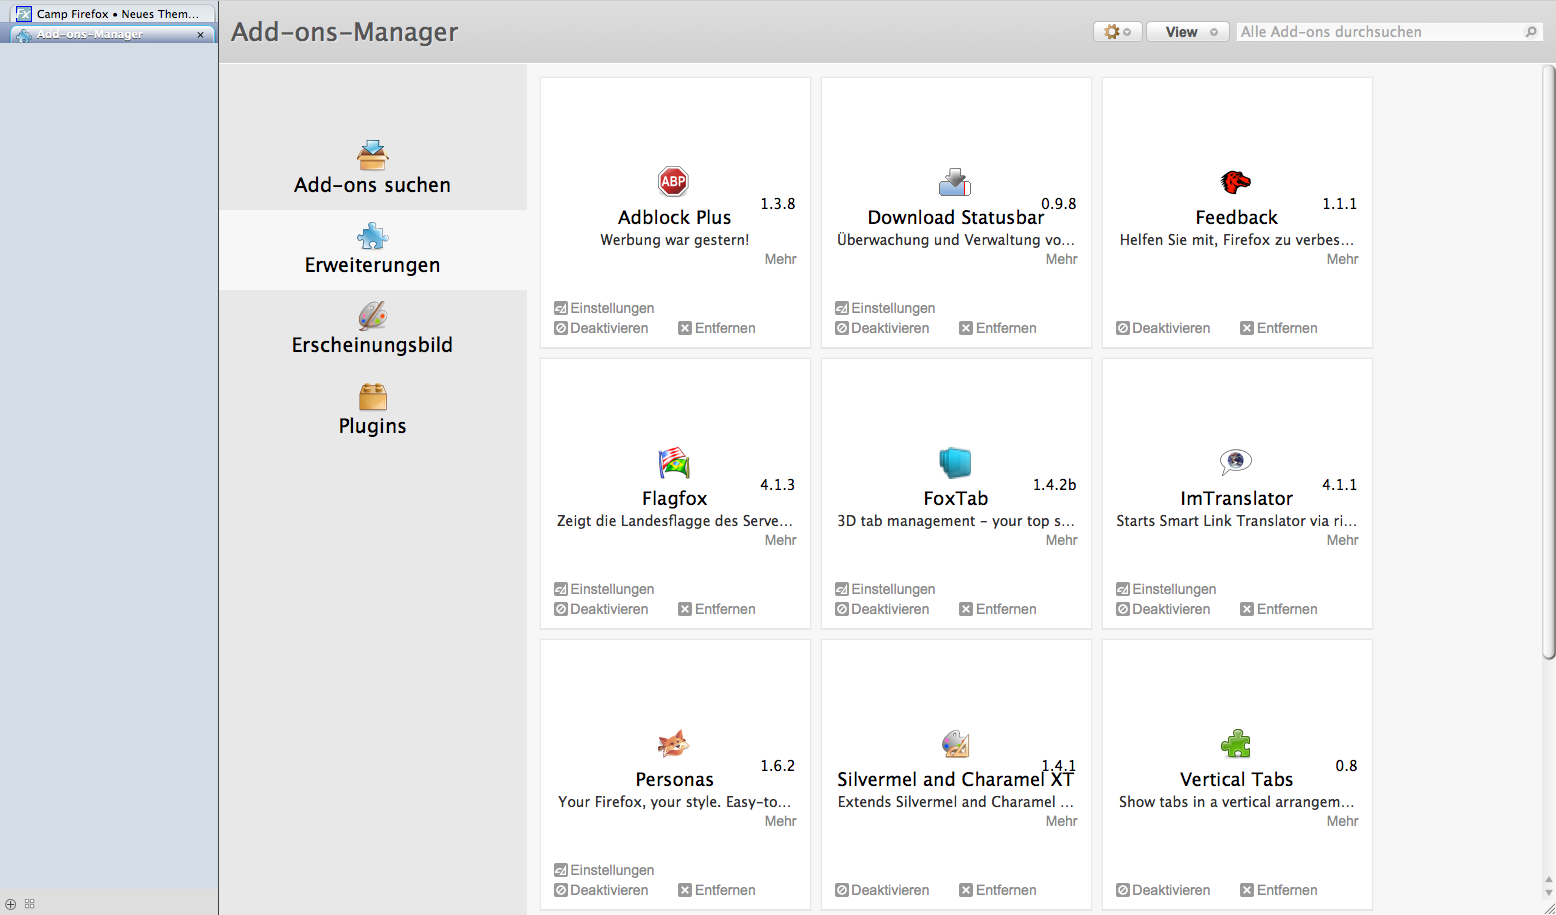
Task: Remove the Feedback extension
Action: click(x=1278, y=328)
